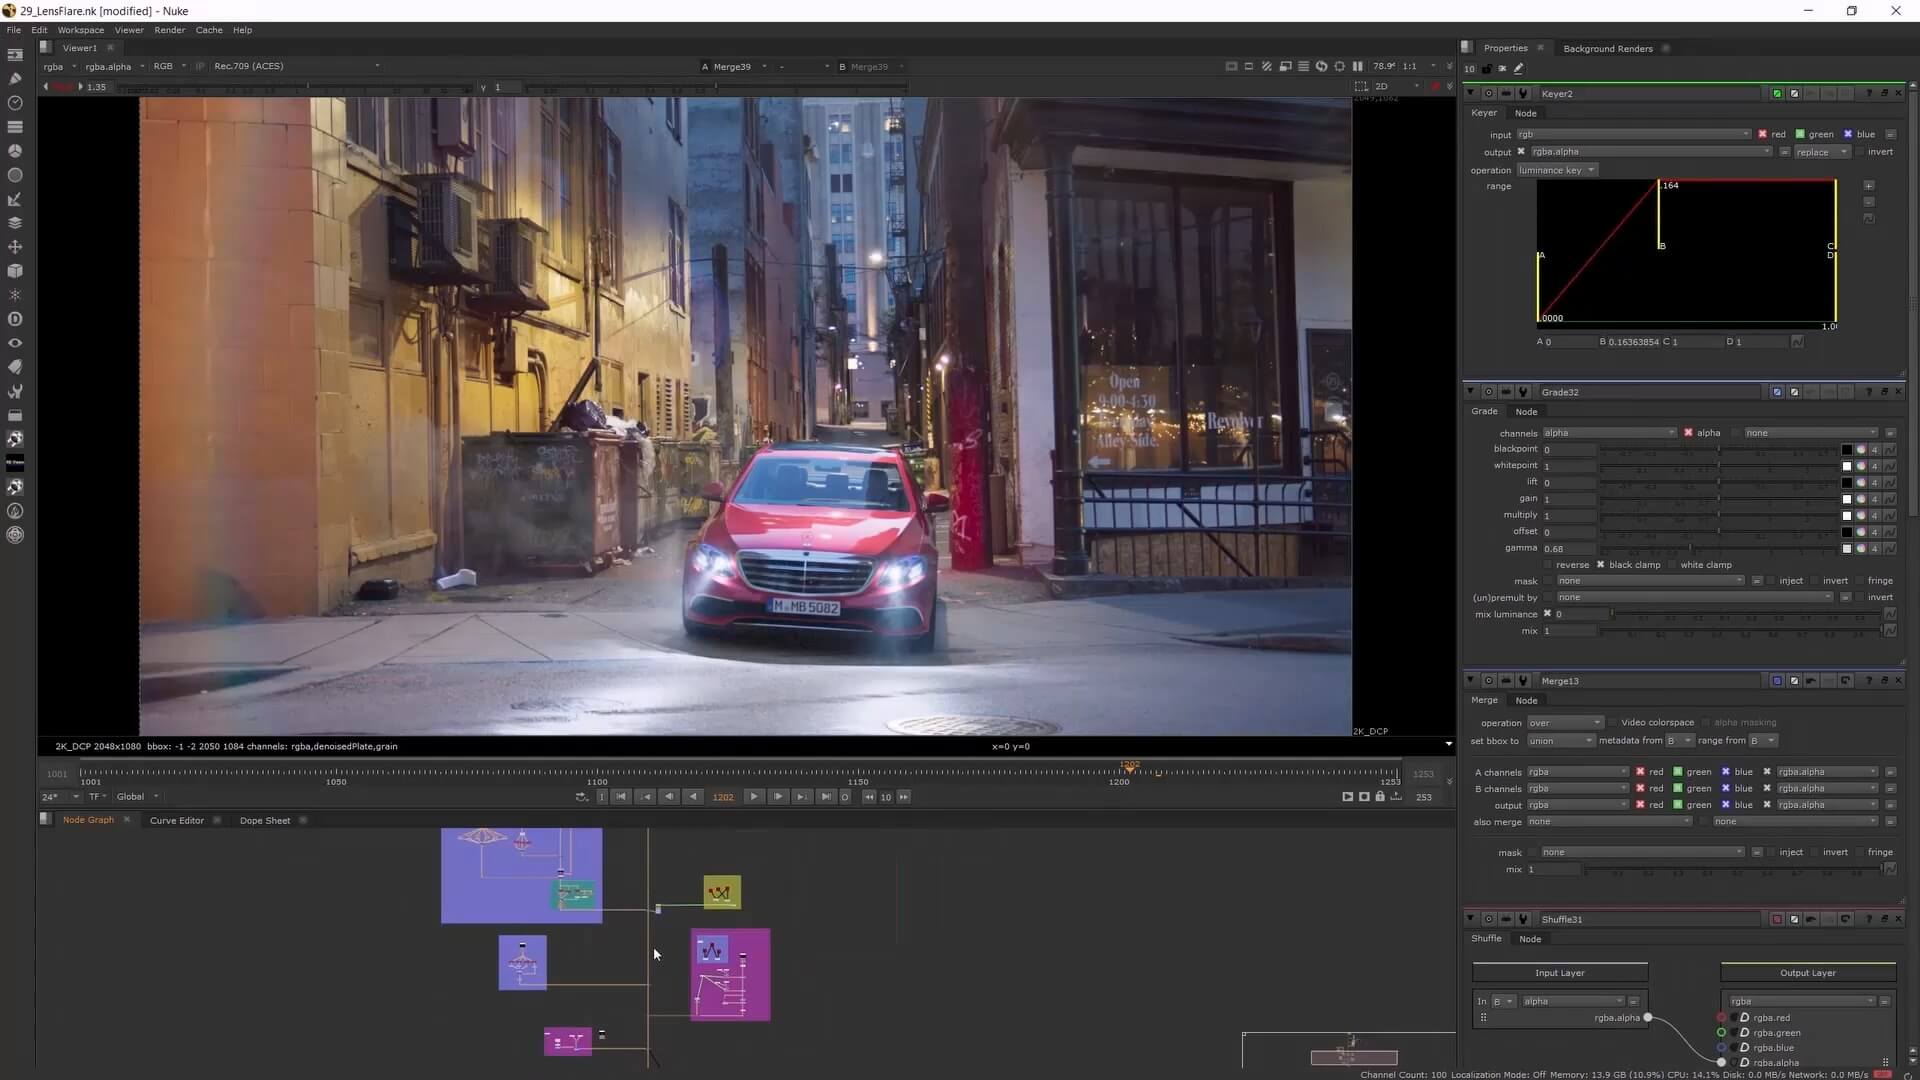Center Keyer2 node in node graph icon
This screenshot has height=1080, width=1920.
1489,93
